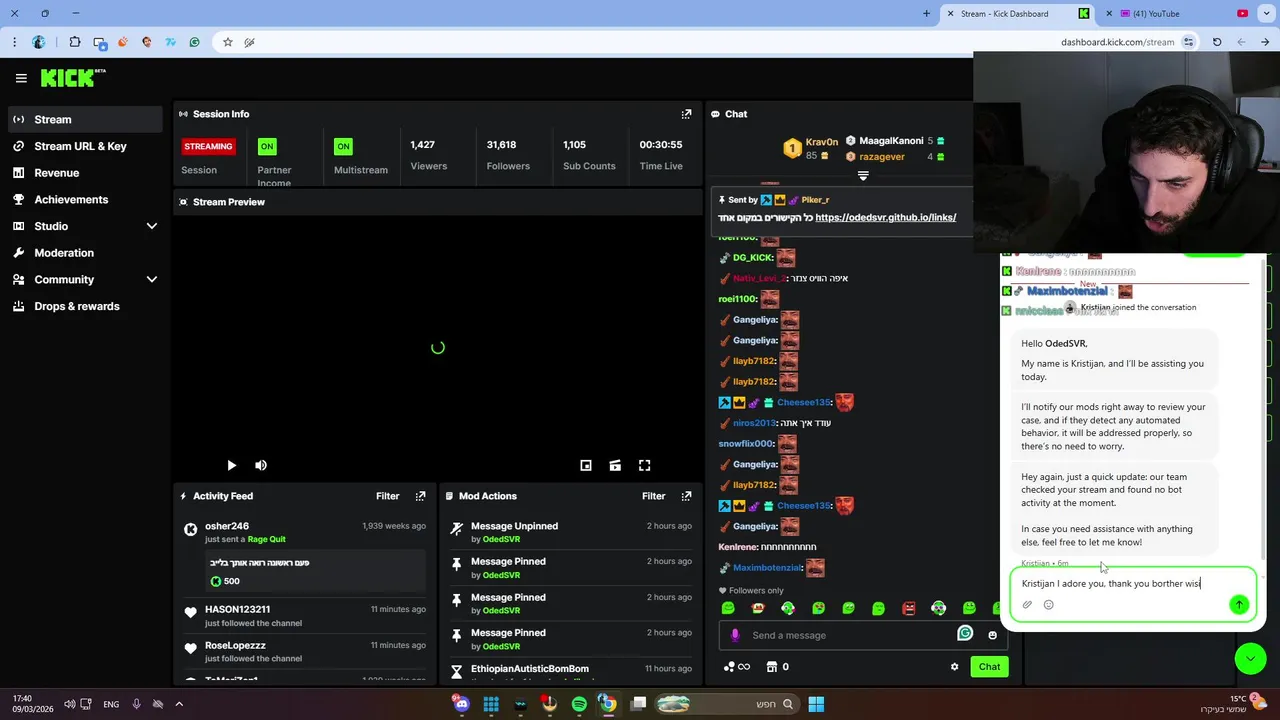Open Discord from the taskbar
1280x720 pixels.
pos(461,704)
